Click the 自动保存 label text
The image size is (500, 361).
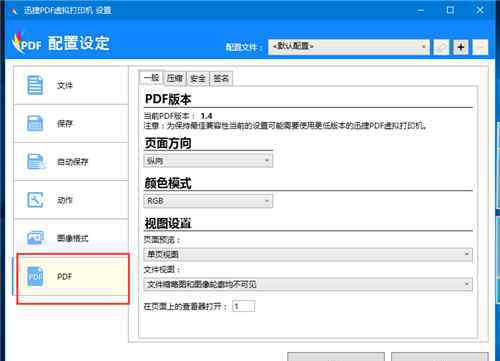tap(73, 162)
